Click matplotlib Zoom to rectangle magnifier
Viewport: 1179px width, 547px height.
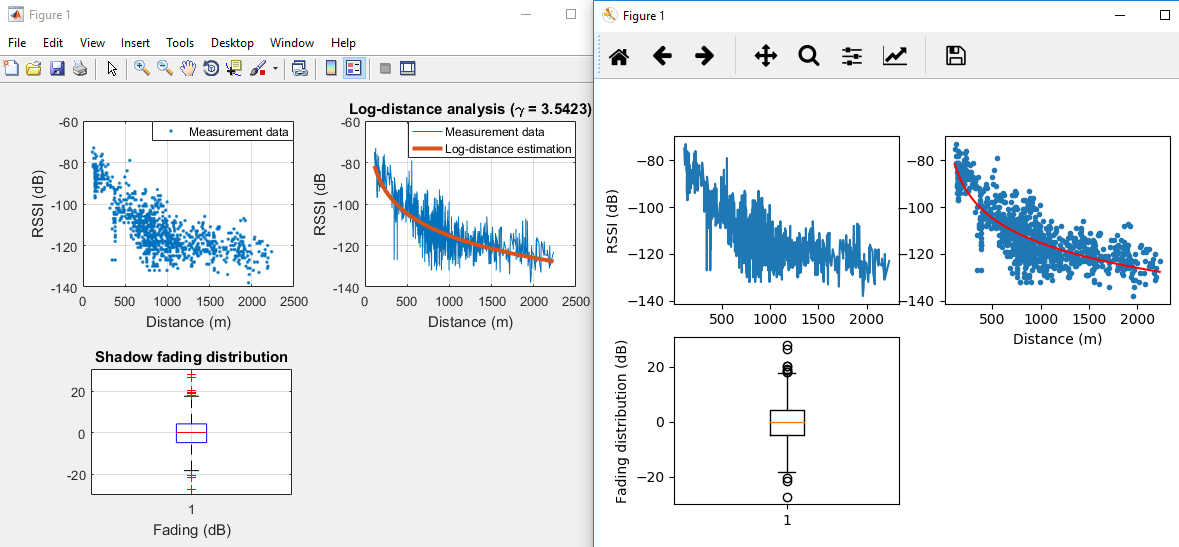pos(808,56)
